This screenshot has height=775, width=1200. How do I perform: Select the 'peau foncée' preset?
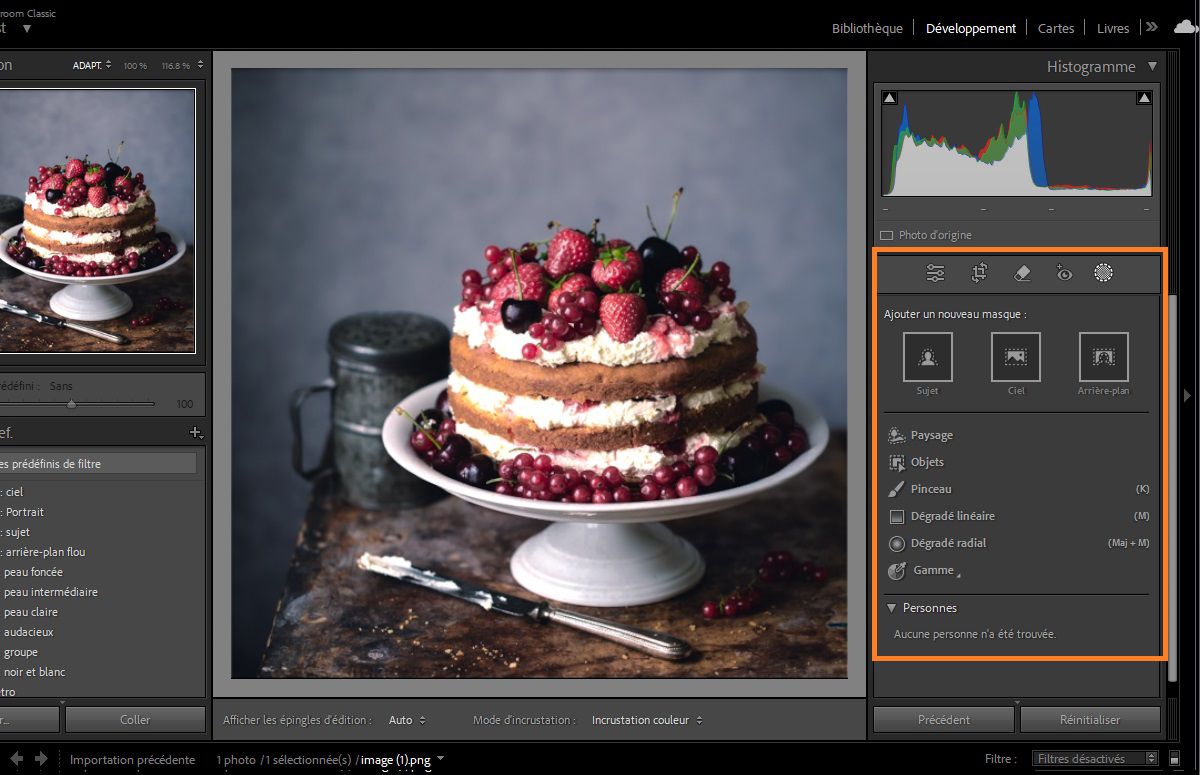[x=33, y=572]
